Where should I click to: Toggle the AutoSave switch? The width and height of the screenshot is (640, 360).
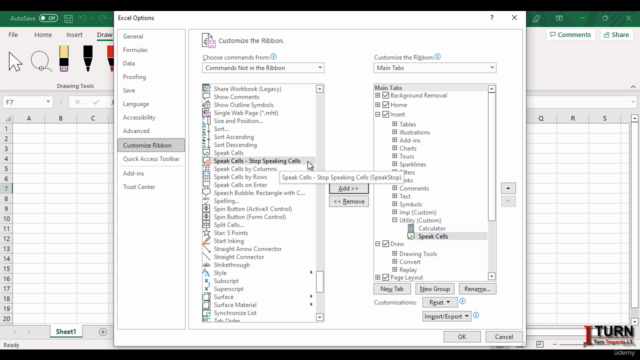[x=48, y=18]
